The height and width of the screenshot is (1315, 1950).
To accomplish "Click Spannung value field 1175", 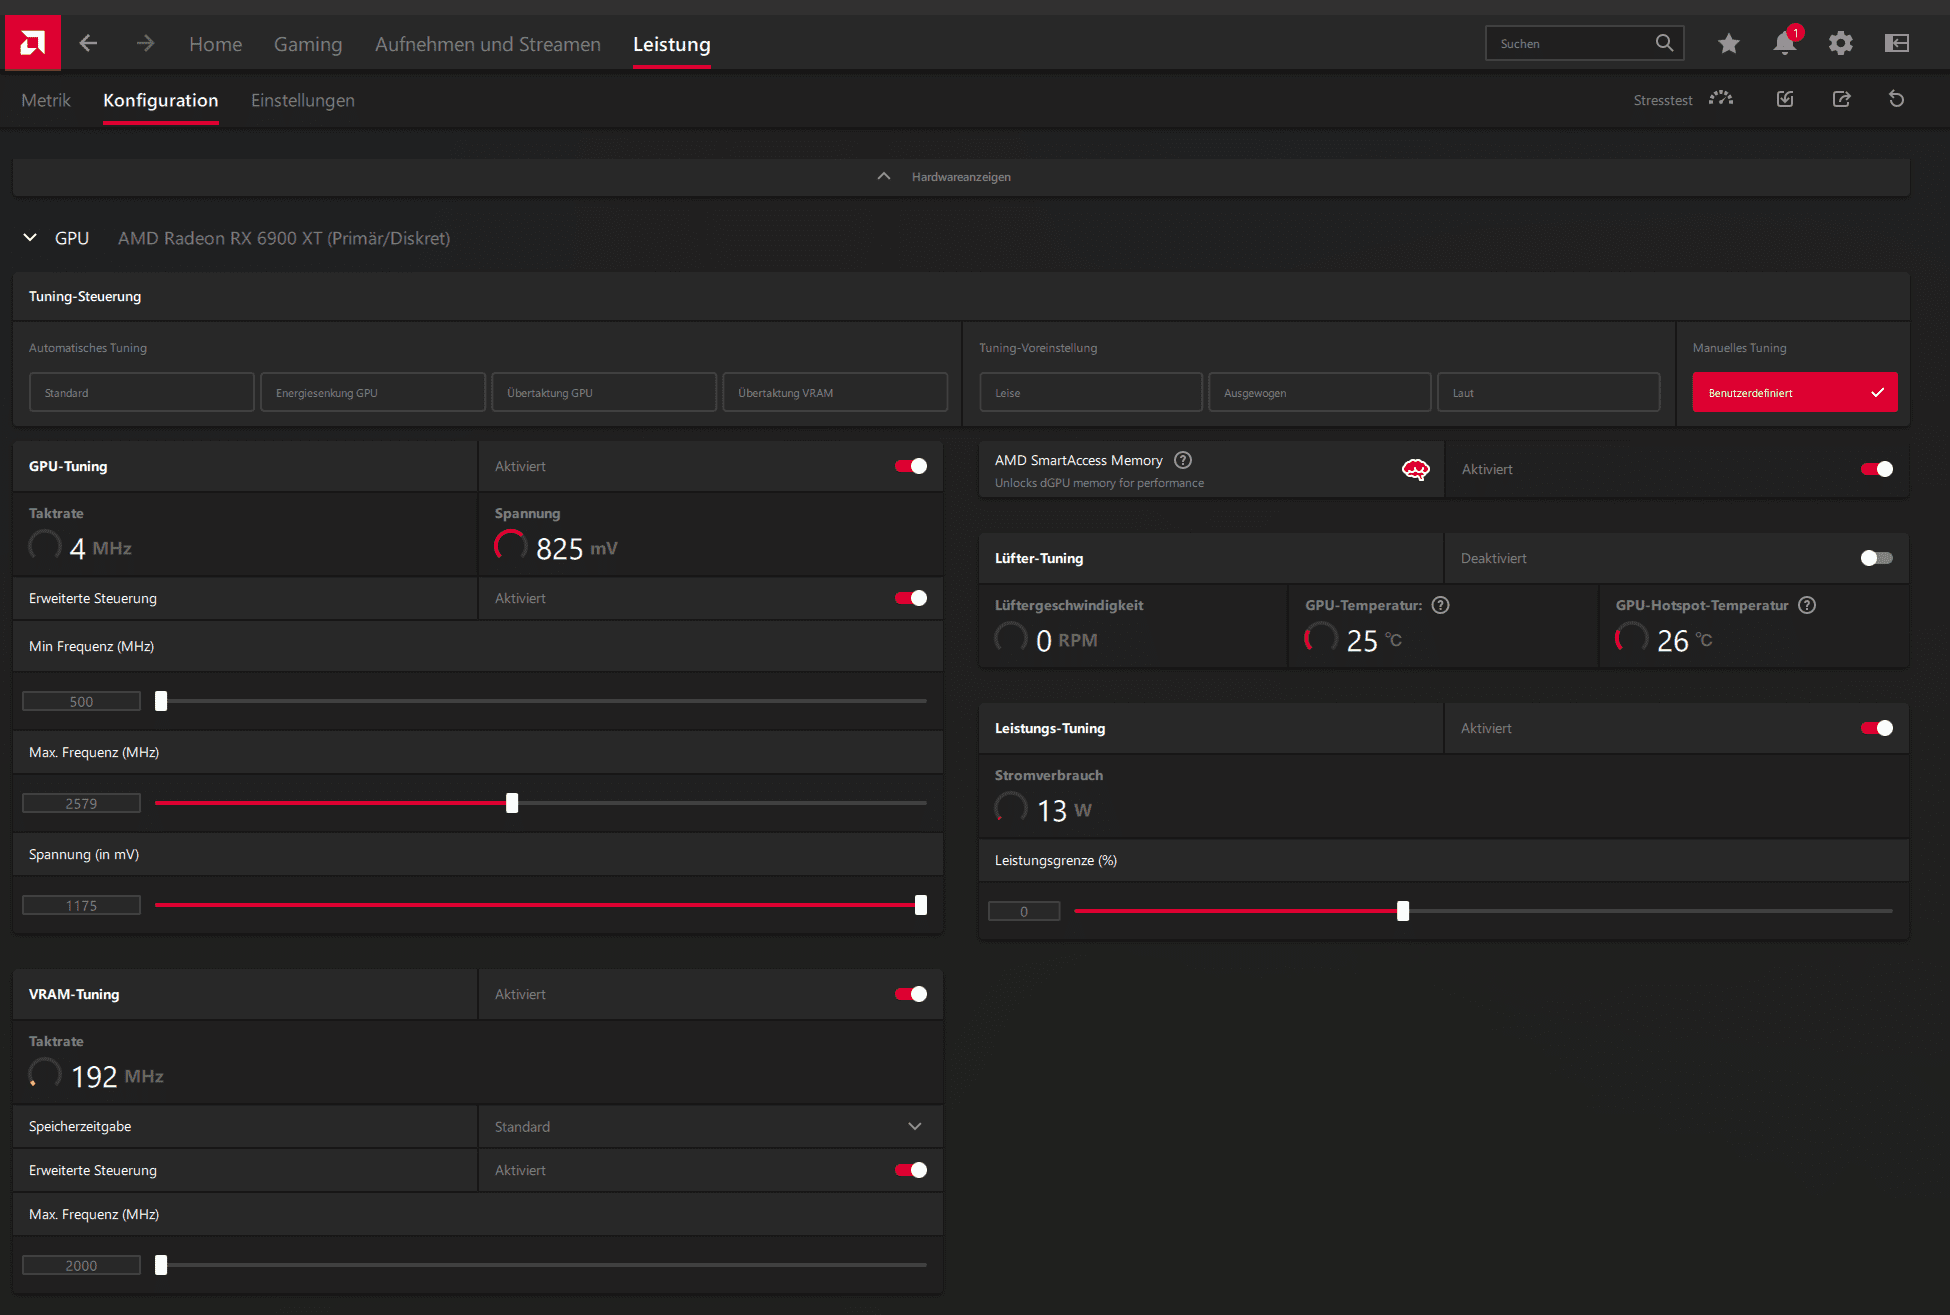I will pyautogui.click(x=81, y=906).
